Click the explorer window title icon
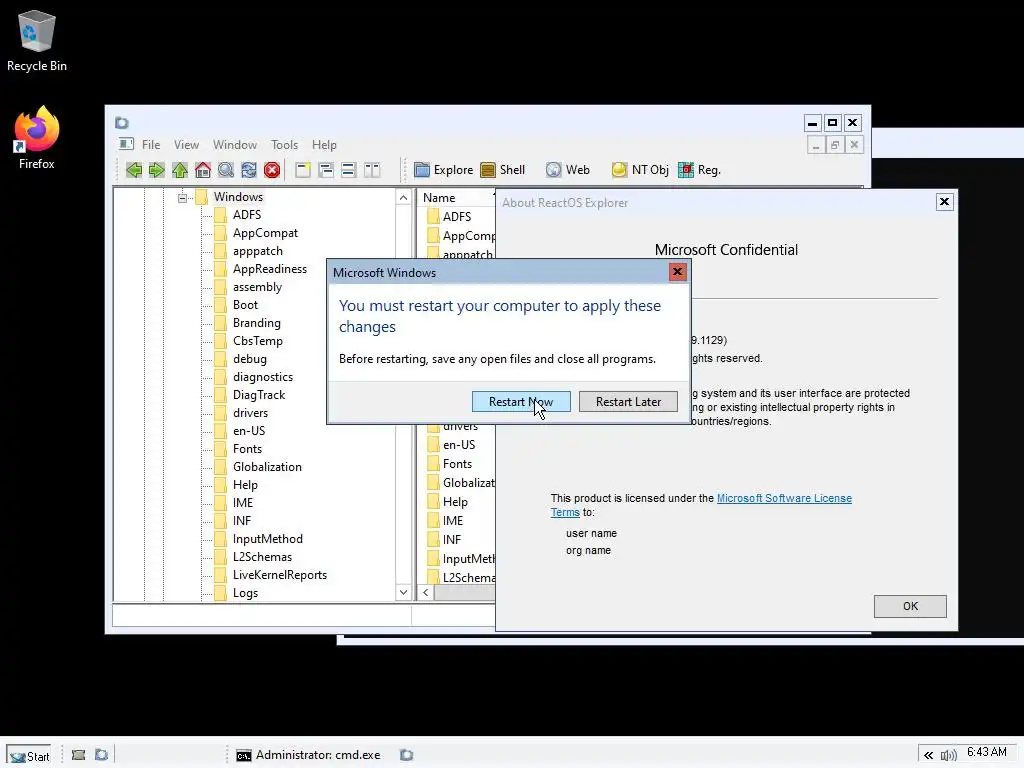The height and width of the screenshot is (768, 1024). (x=122, y=123)
